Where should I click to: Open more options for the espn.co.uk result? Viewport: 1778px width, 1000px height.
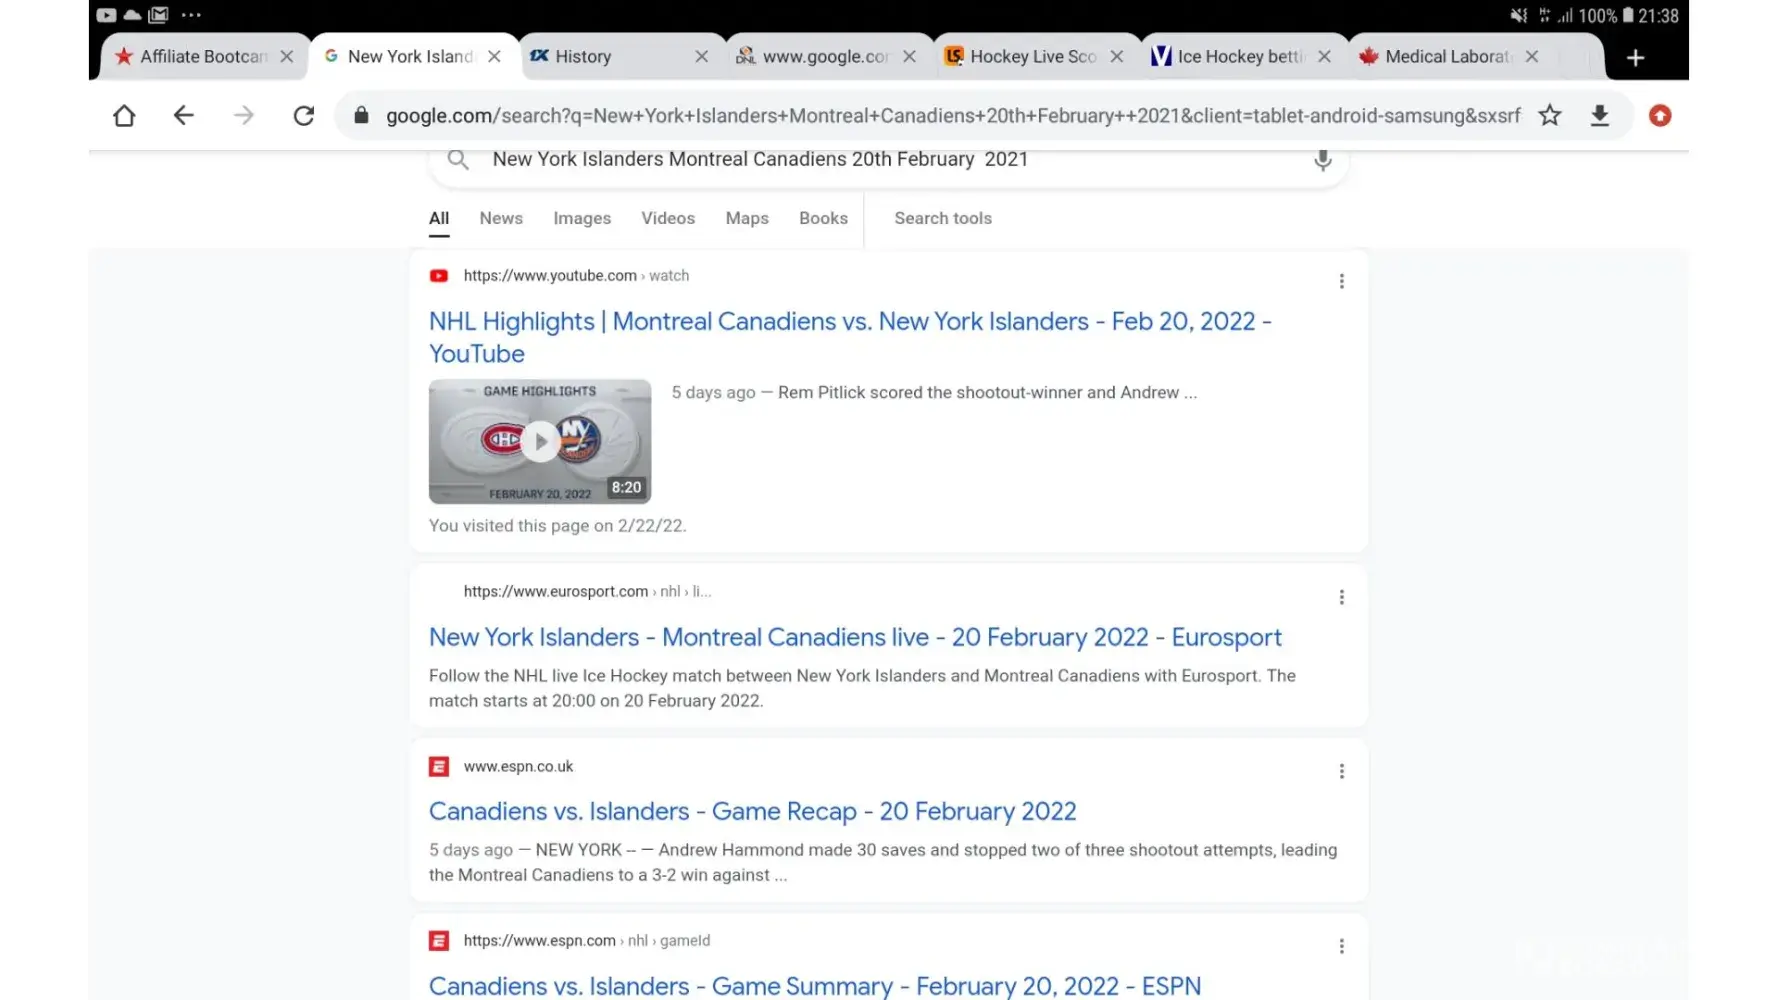click(x=1341, y=772)
